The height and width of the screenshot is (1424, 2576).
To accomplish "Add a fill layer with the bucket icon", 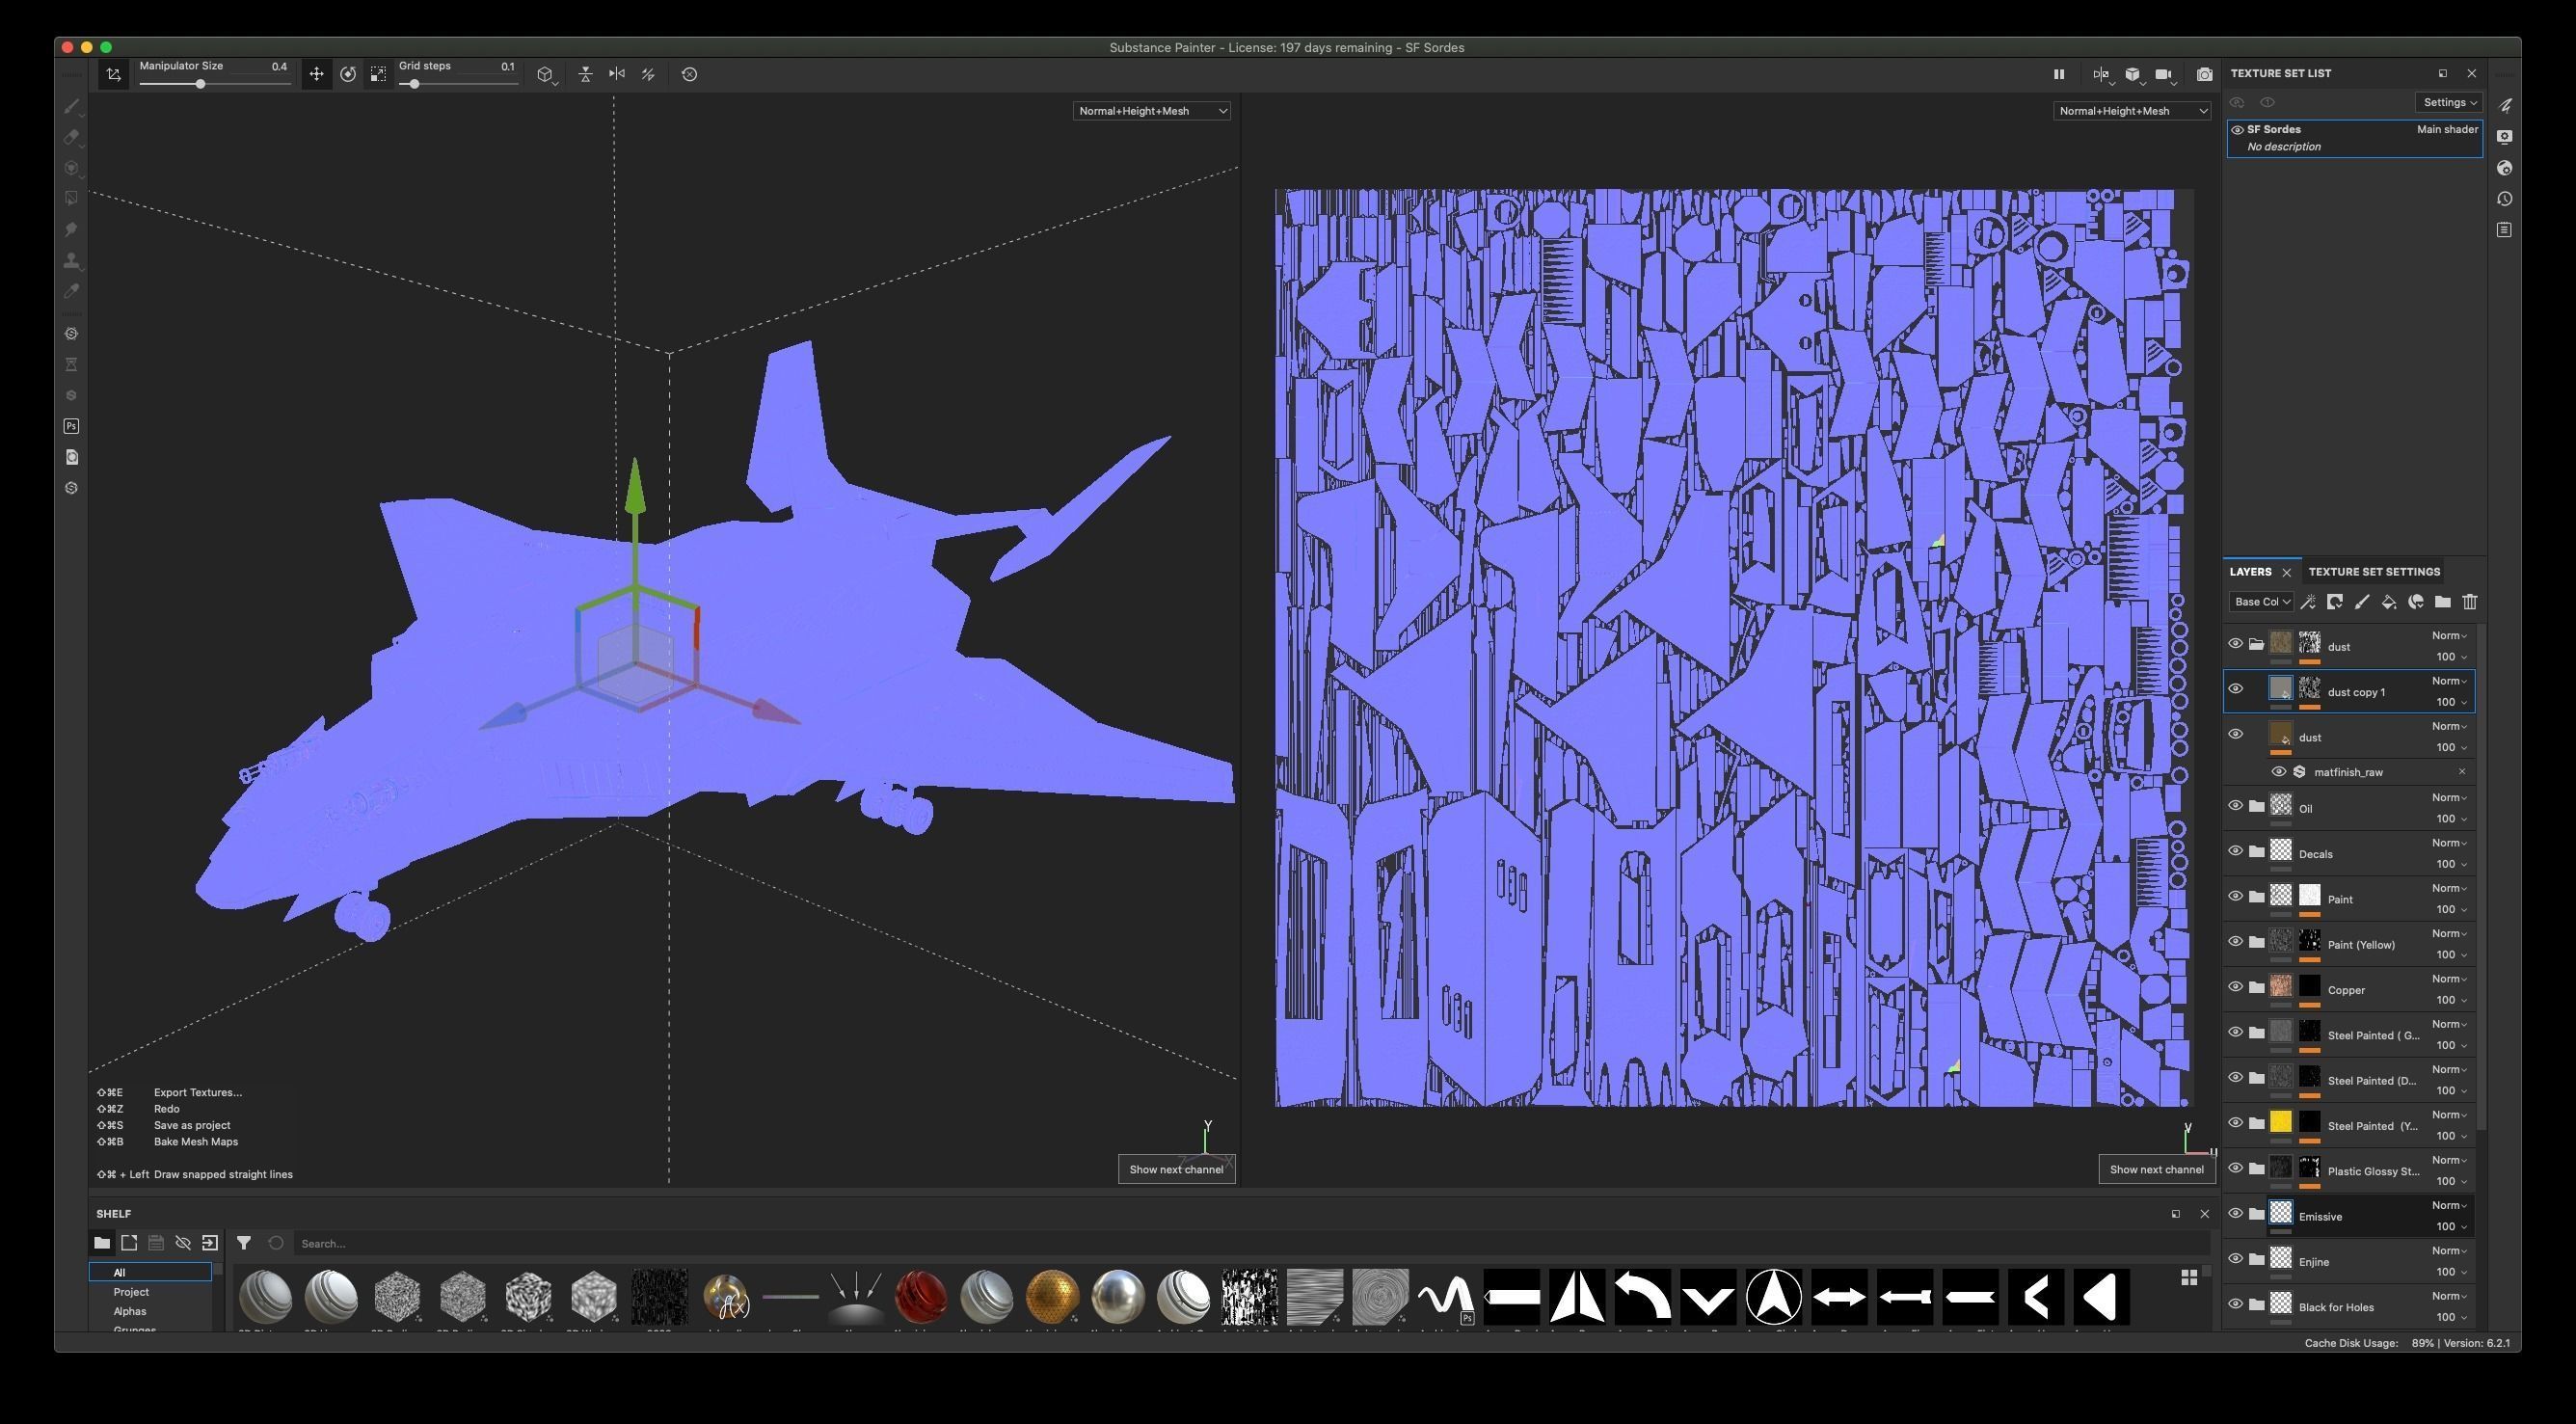I will tap(2389, 602).
